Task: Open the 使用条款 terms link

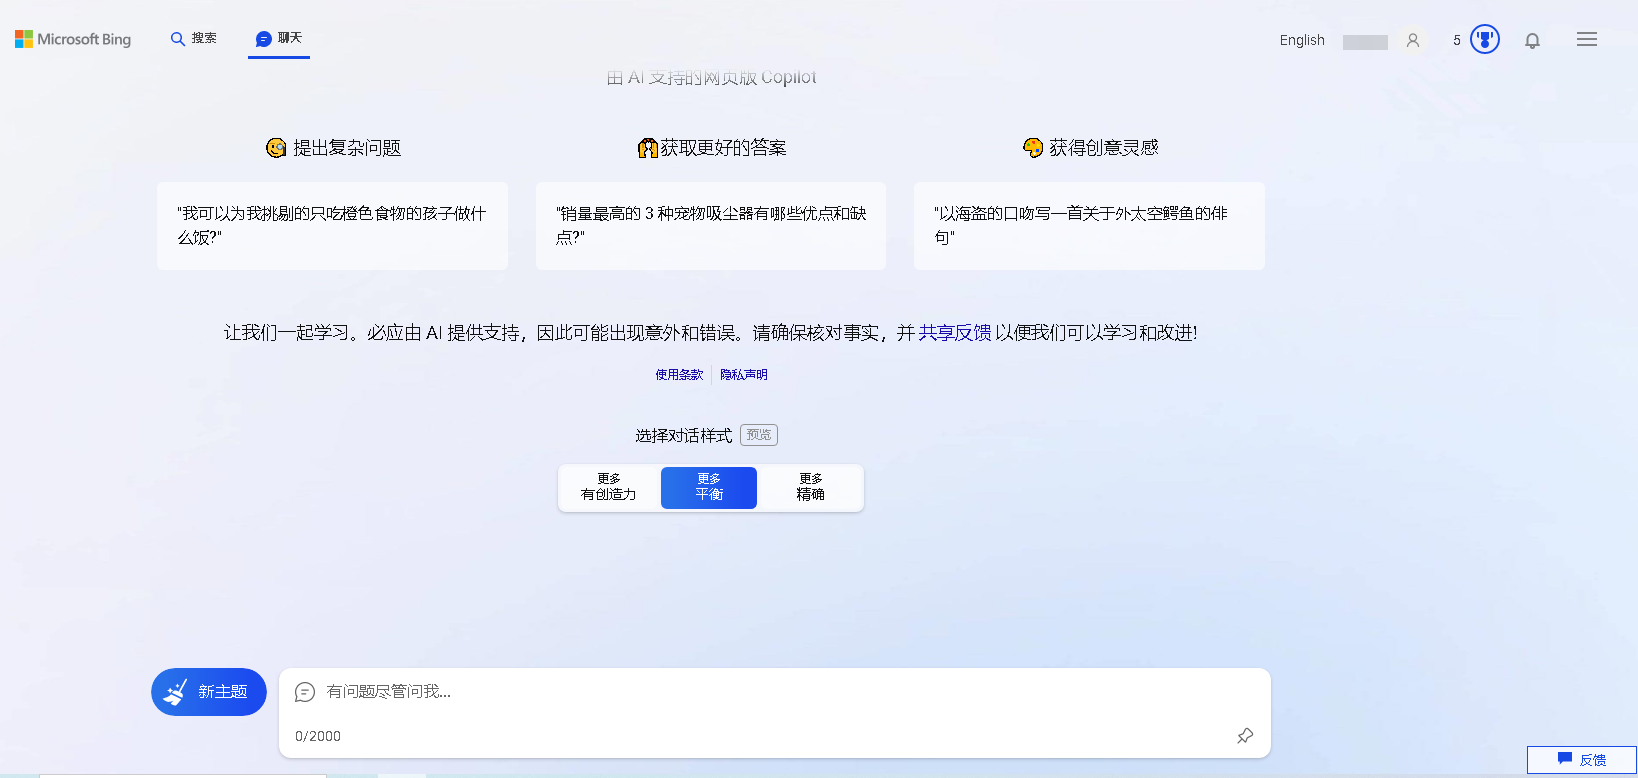Action: pyautogui.click(x=679, y=375)
